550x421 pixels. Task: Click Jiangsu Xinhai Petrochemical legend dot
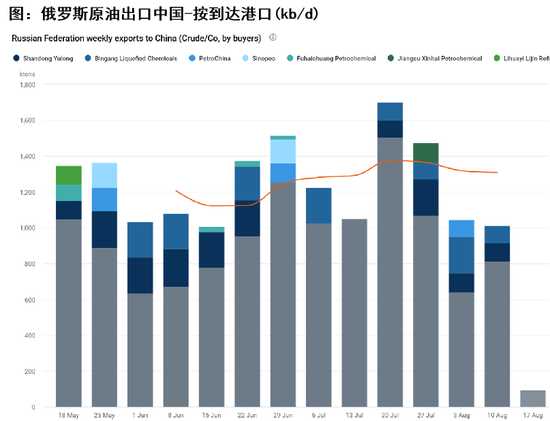(391, 58)
